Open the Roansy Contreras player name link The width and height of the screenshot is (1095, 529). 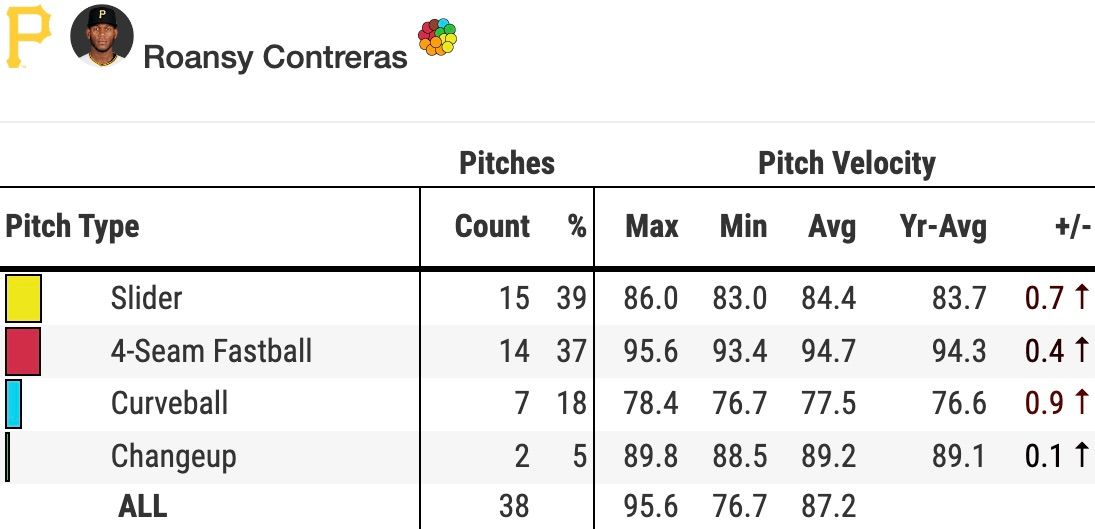point(275,57)
